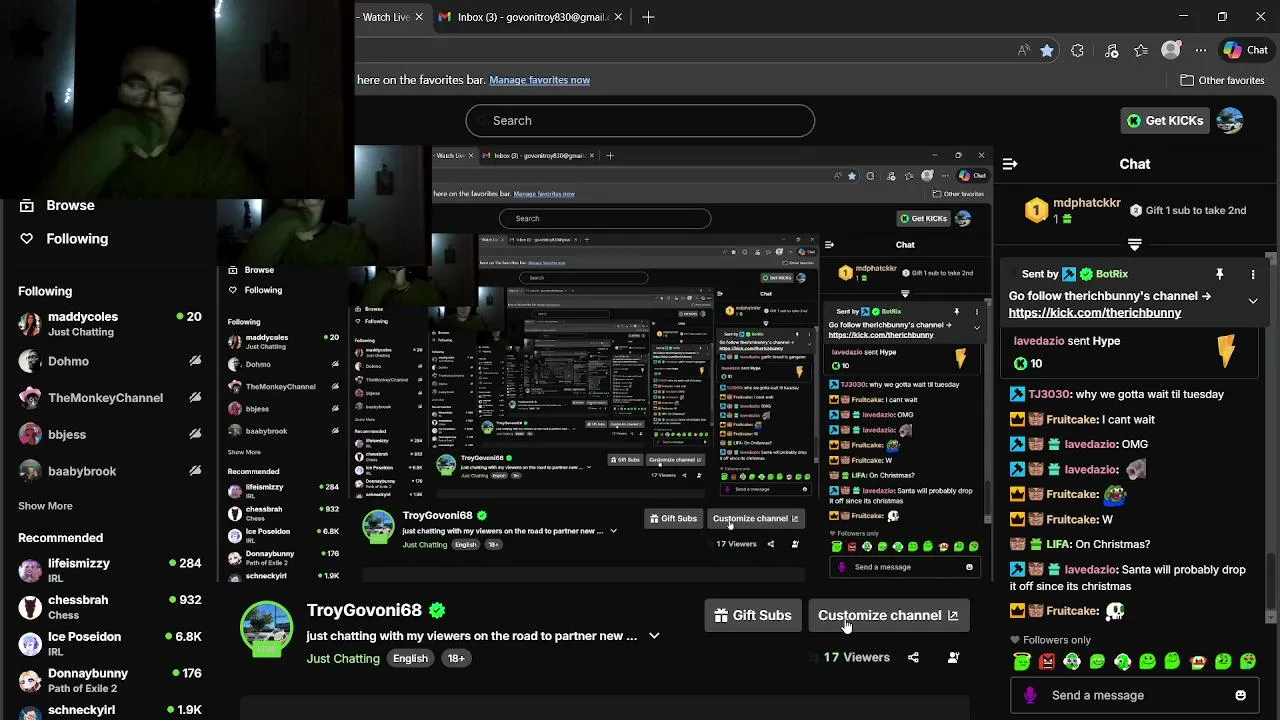Open maddycoles channel in Following list
The height and width of the screenshot is (720, 1280).
pyautogui.click(x=109, y=324)
